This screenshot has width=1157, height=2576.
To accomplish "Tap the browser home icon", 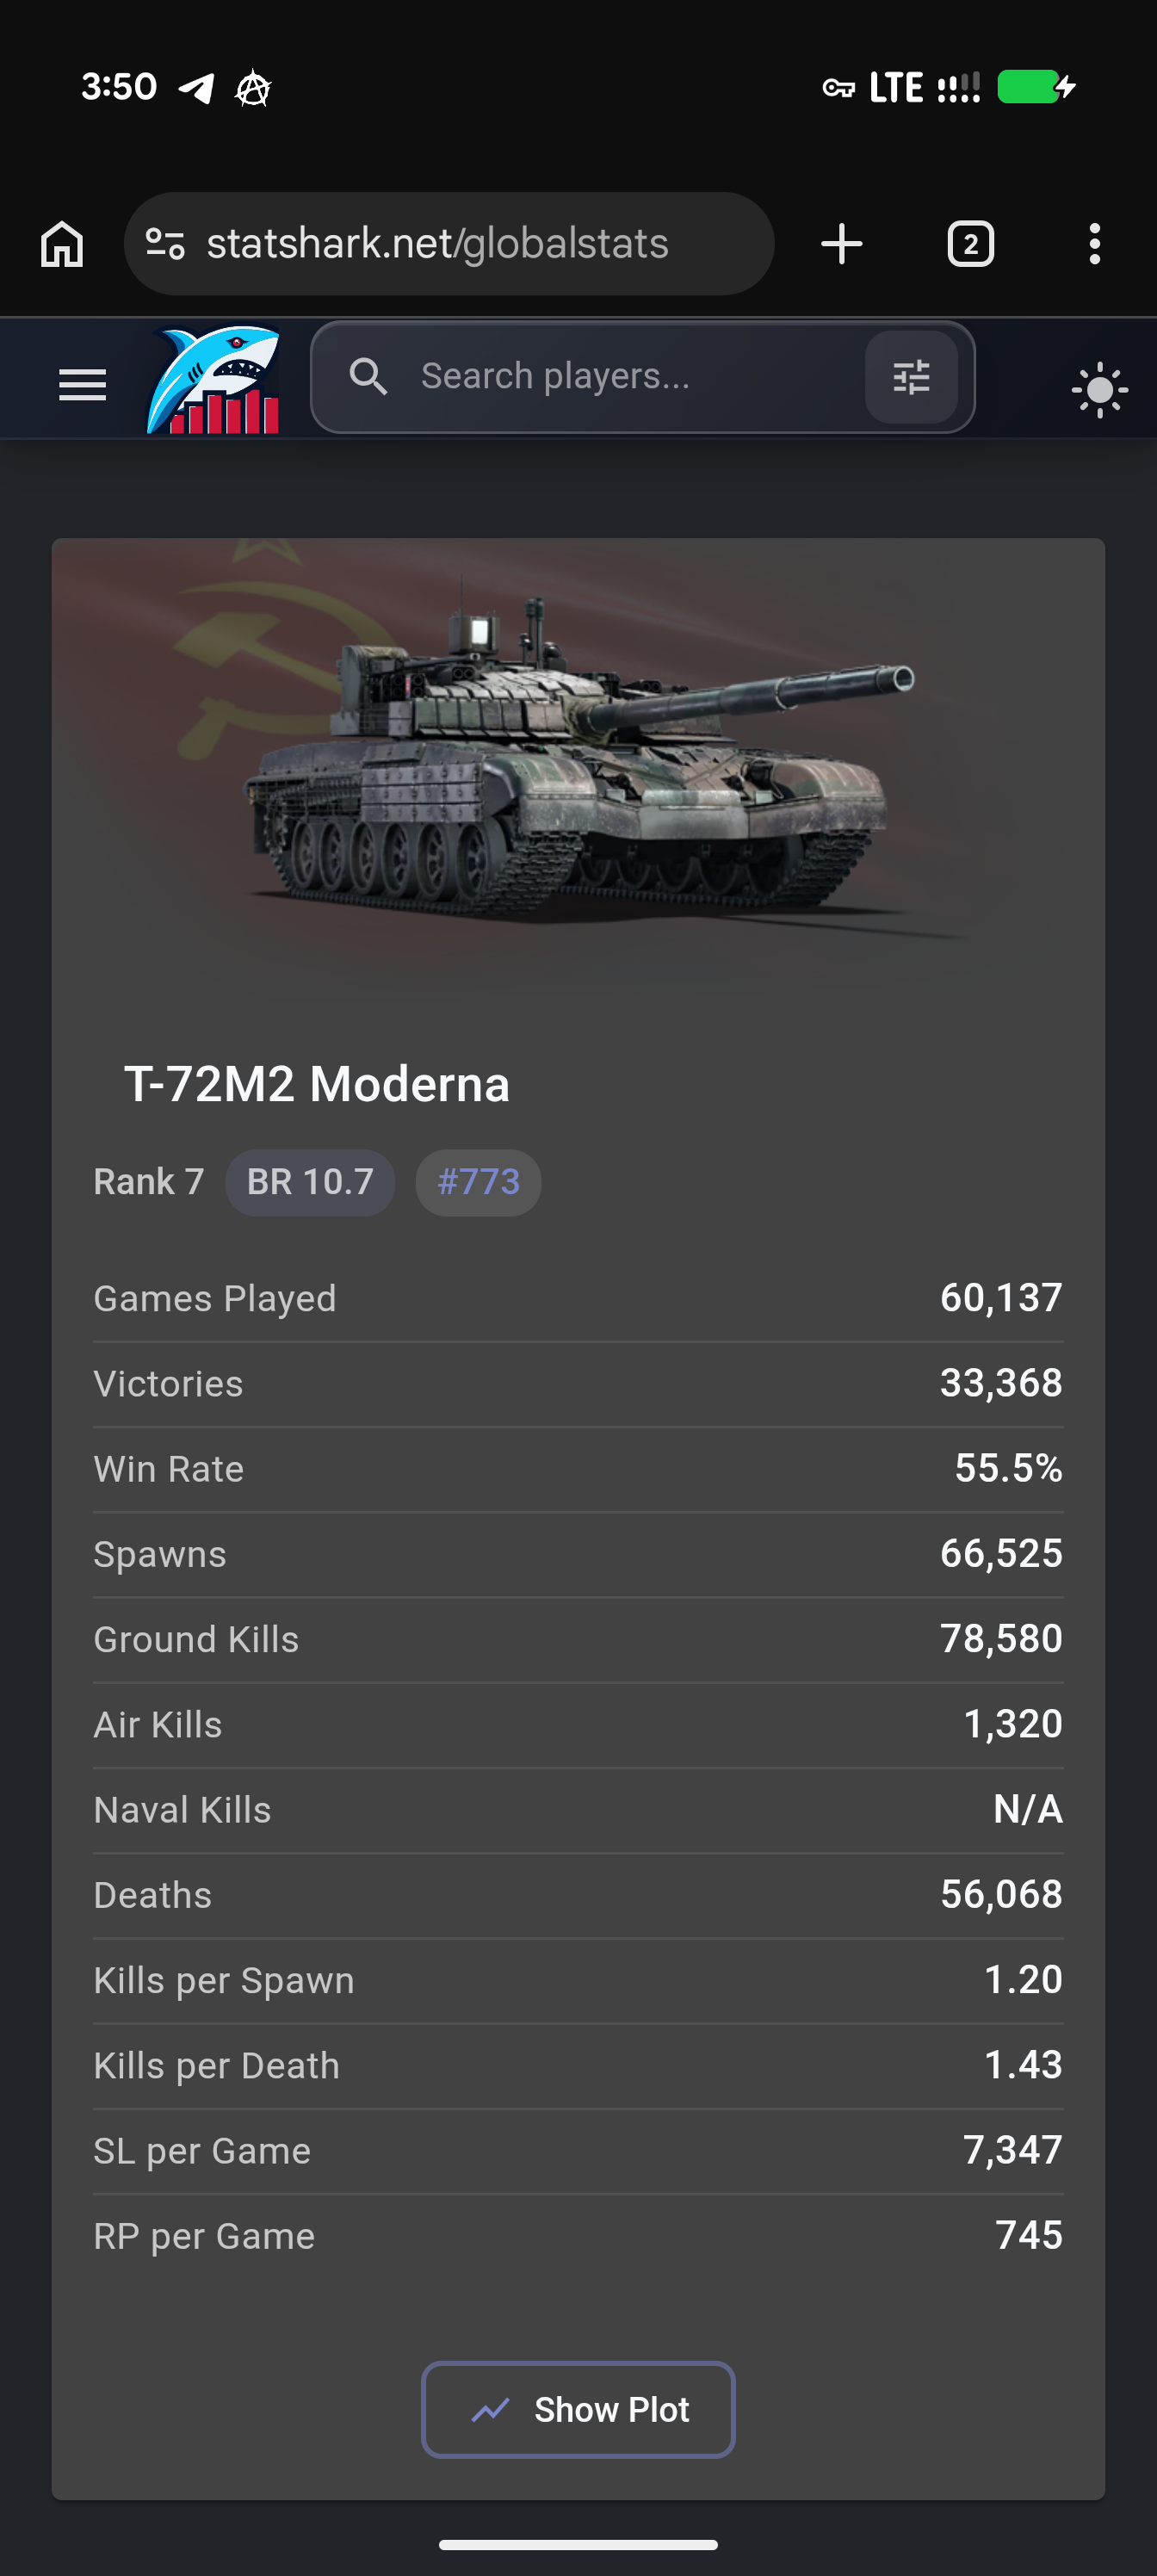I will click(x=62, y=244).
